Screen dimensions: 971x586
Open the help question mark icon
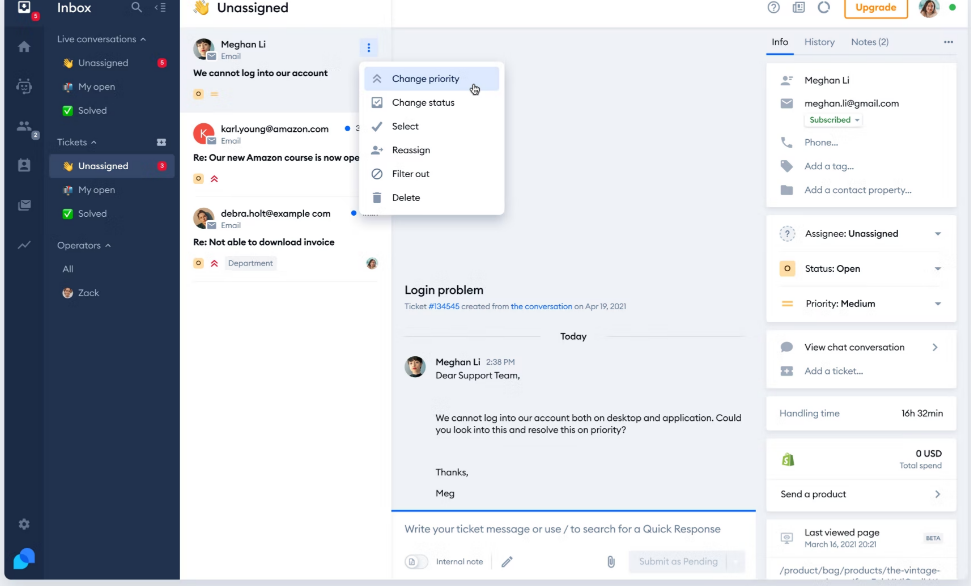point(773,9)
